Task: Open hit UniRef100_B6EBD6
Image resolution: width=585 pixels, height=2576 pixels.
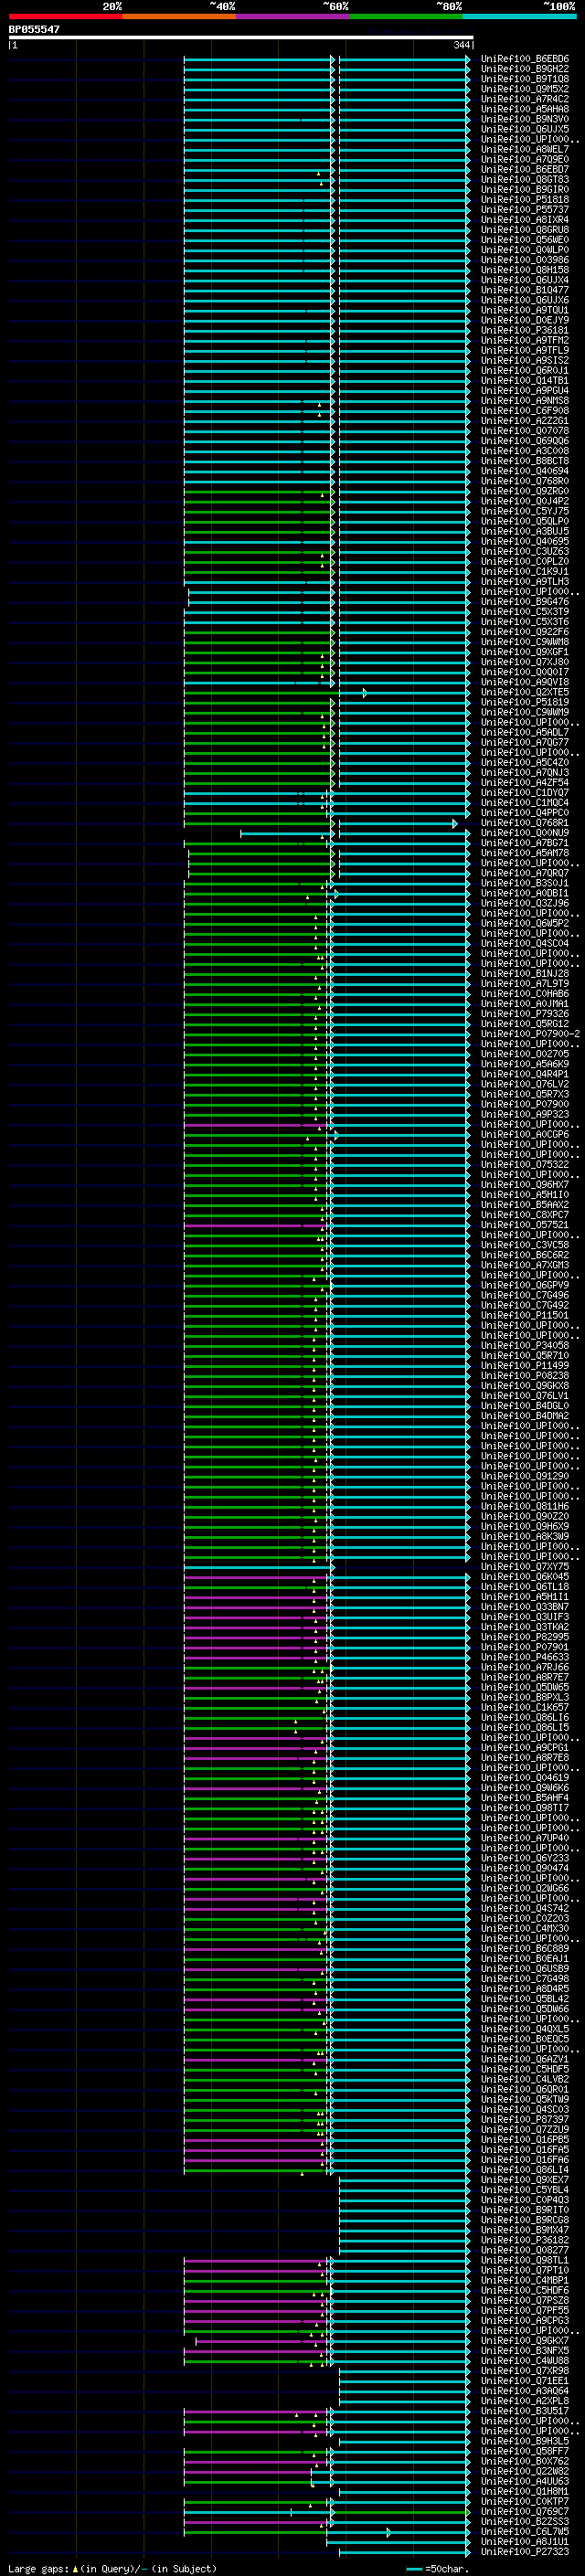Action: coord(525,59)
